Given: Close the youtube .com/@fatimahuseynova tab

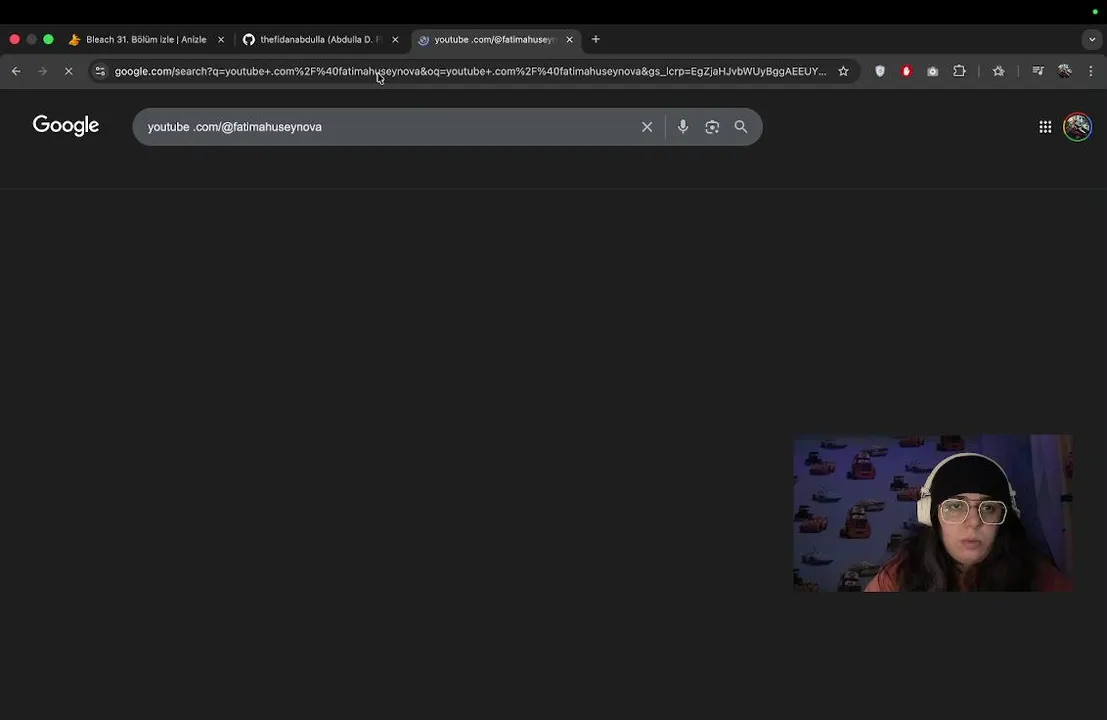Looking at the screenshot, I should coord(570,40).
